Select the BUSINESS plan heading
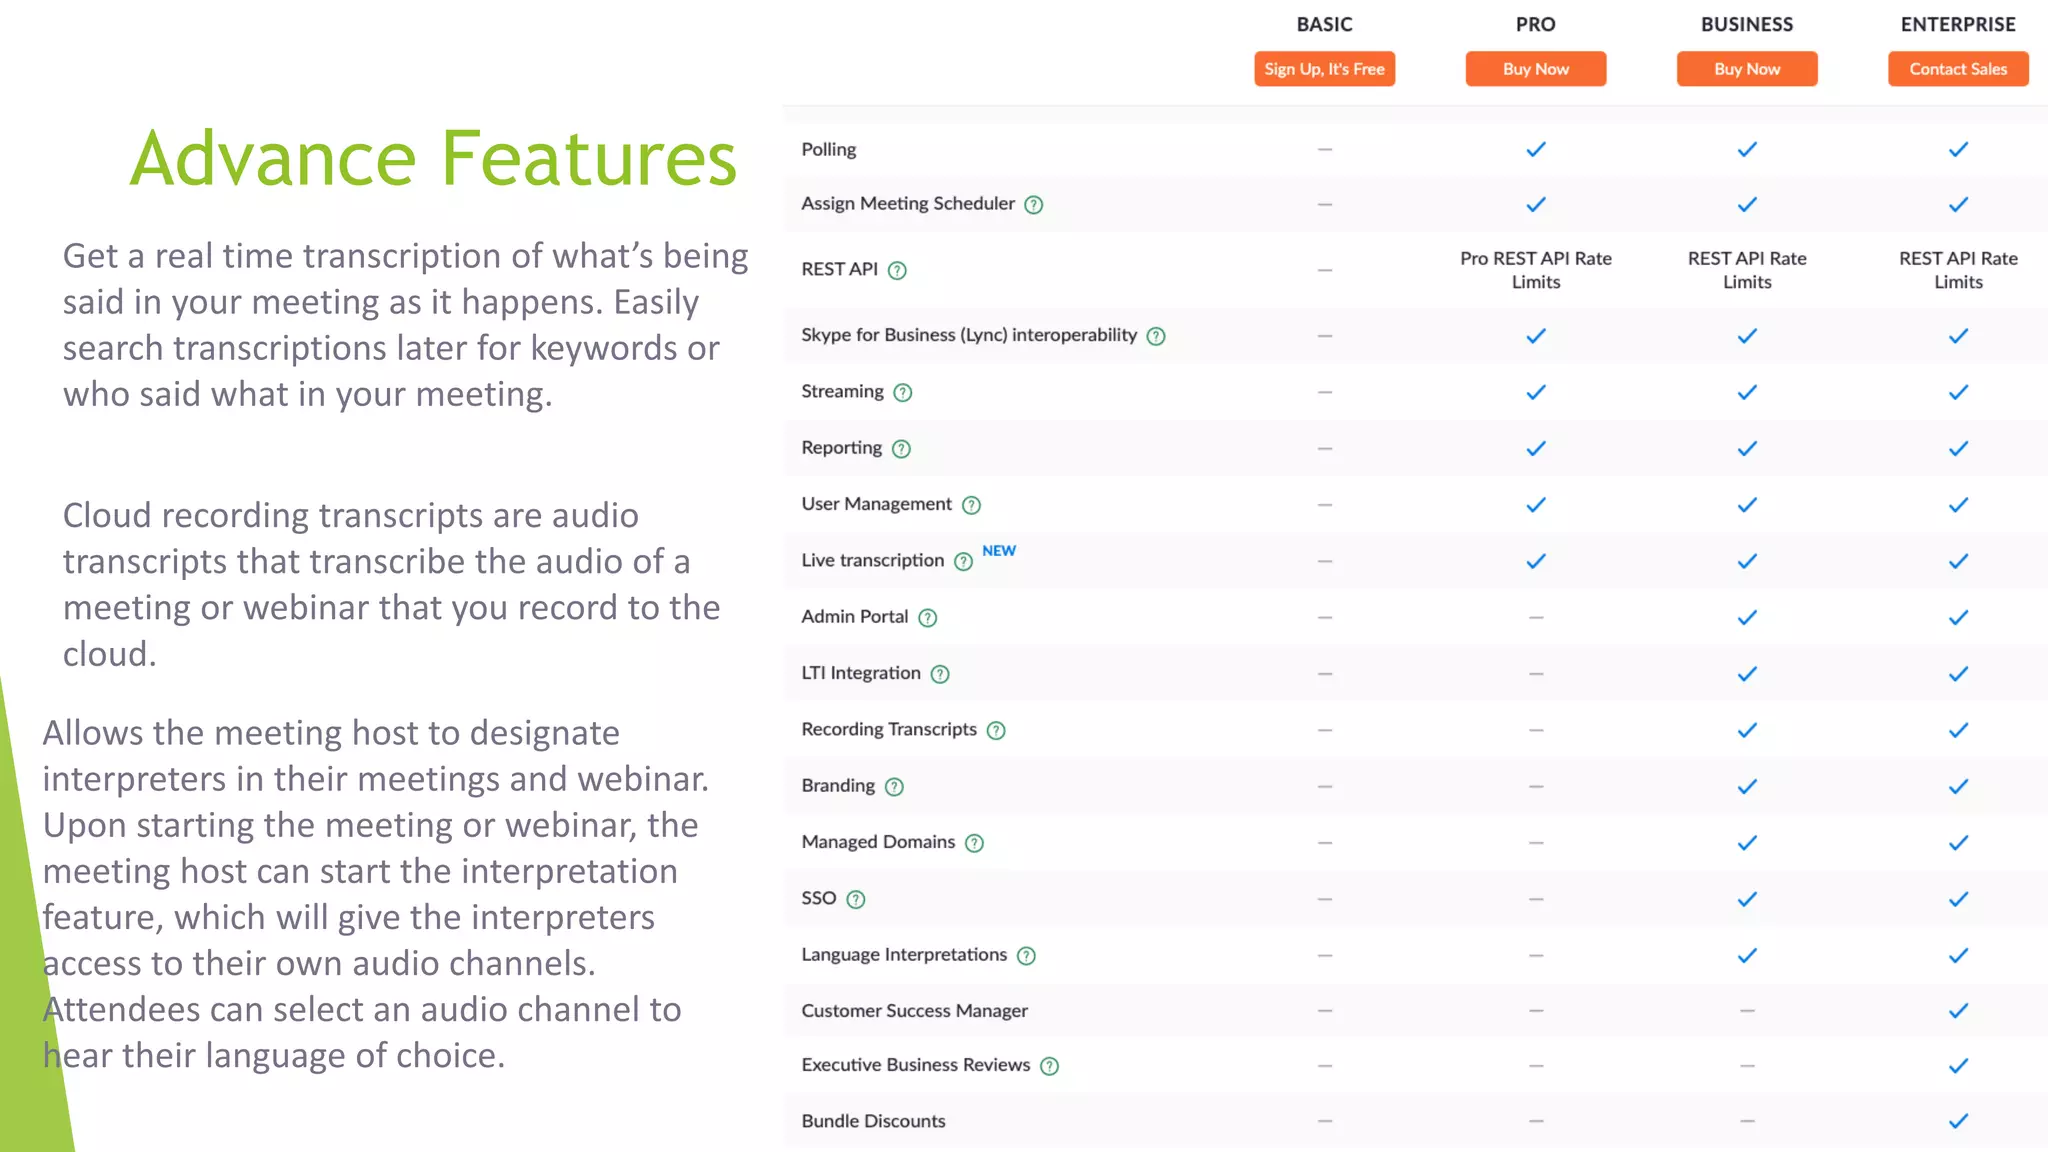This screenshot has height=1152, width=2048. tap(1747, 24)
